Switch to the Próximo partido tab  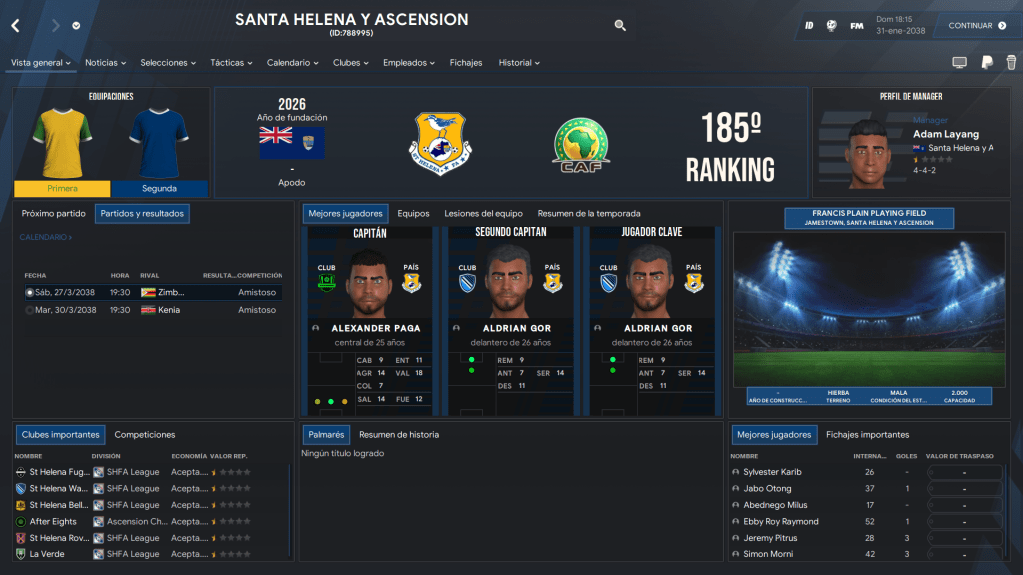click(54, 213)
